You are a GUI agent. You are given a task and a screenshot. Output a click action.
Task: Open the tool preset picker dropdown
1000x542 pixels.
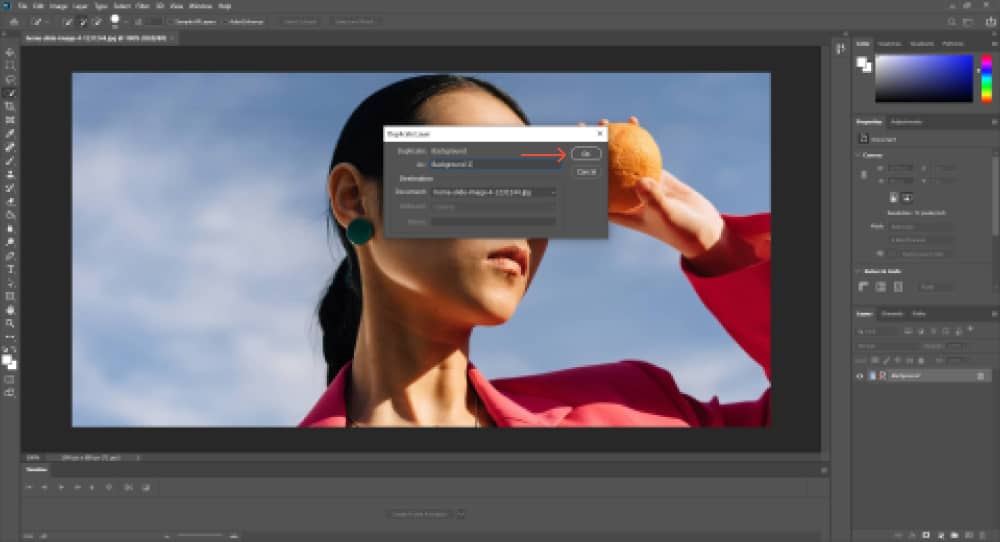(x=47, y=22)
